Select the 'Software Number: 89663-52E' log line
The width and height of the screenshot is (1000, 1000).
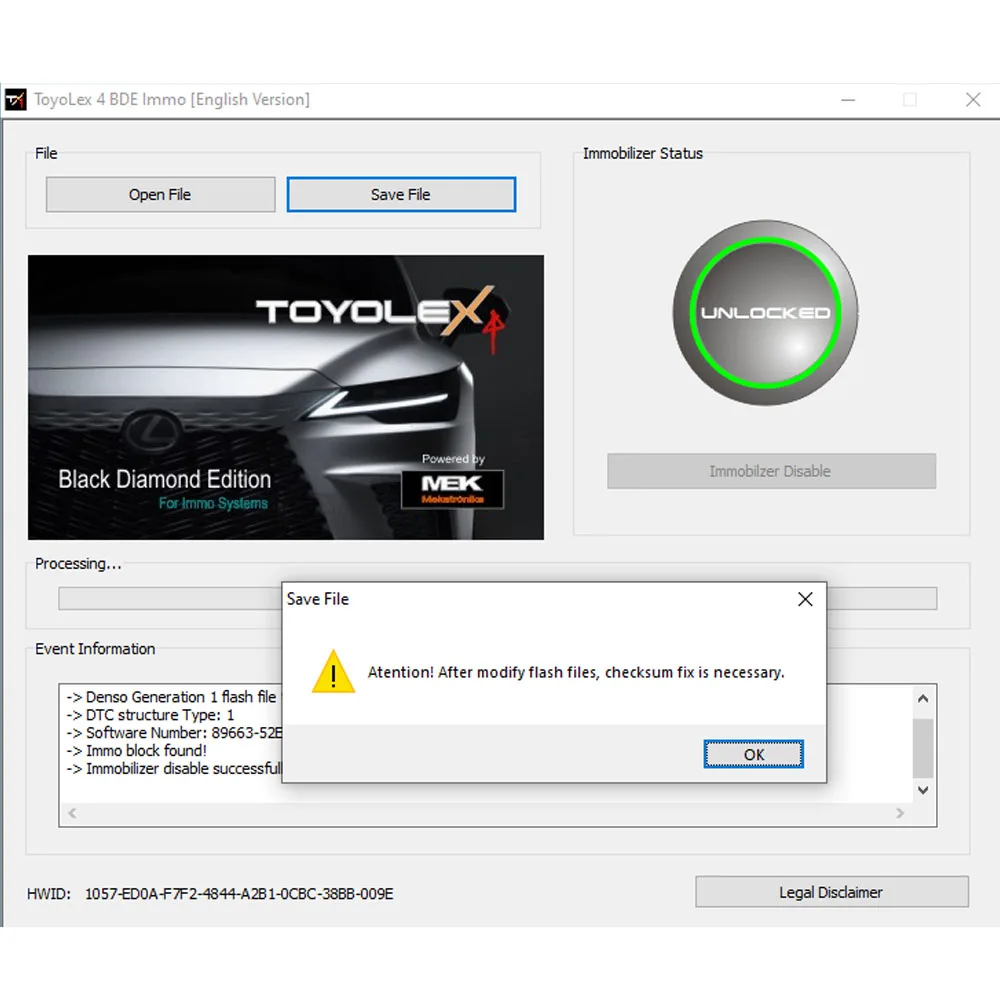(174, 733)
